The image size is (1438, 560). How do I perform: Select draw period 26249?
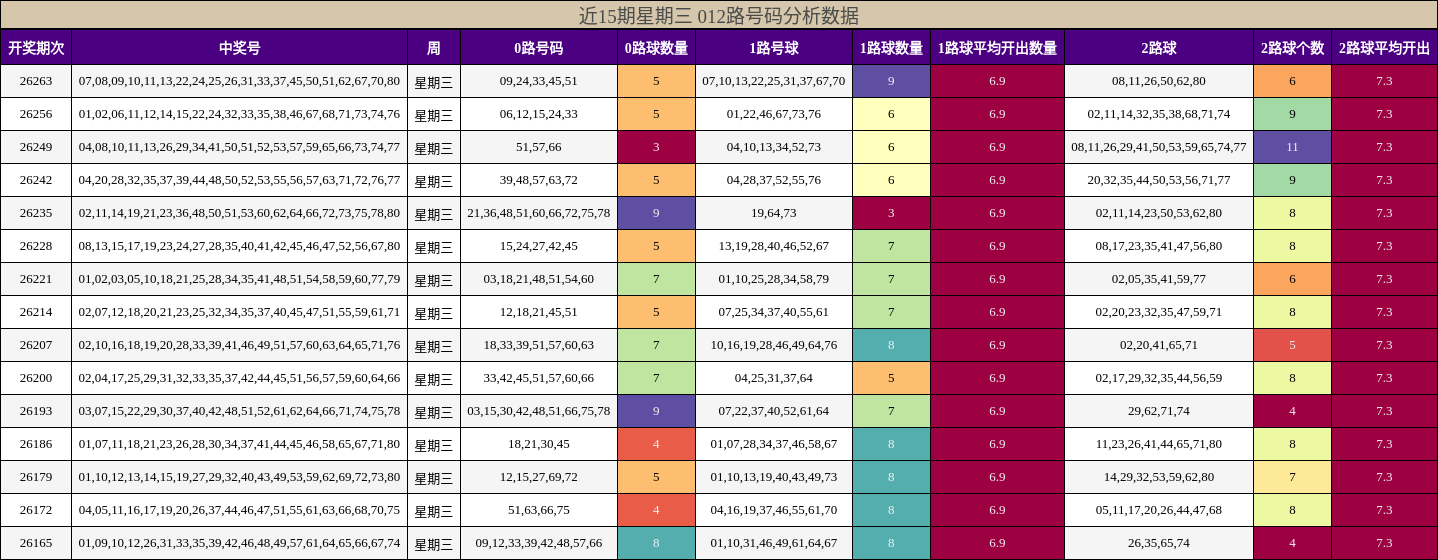36,147
